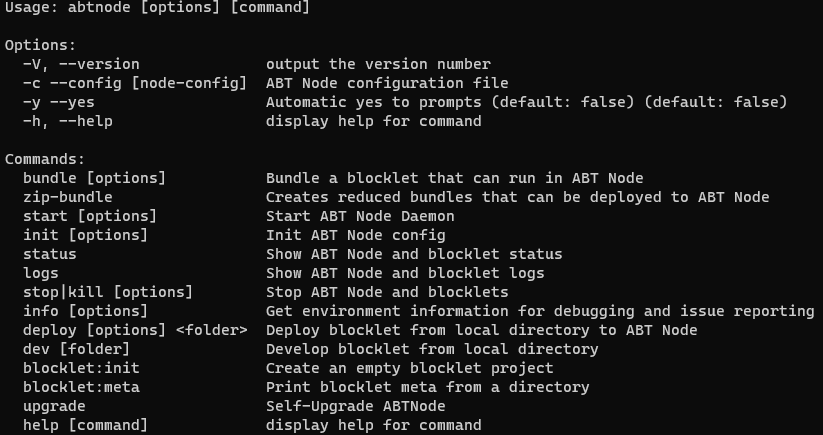Image resolution: width=823 pixels, height=435 pixels.
Task: Click the '-y --yes' option flag
Action: click(x=59, y=102)
